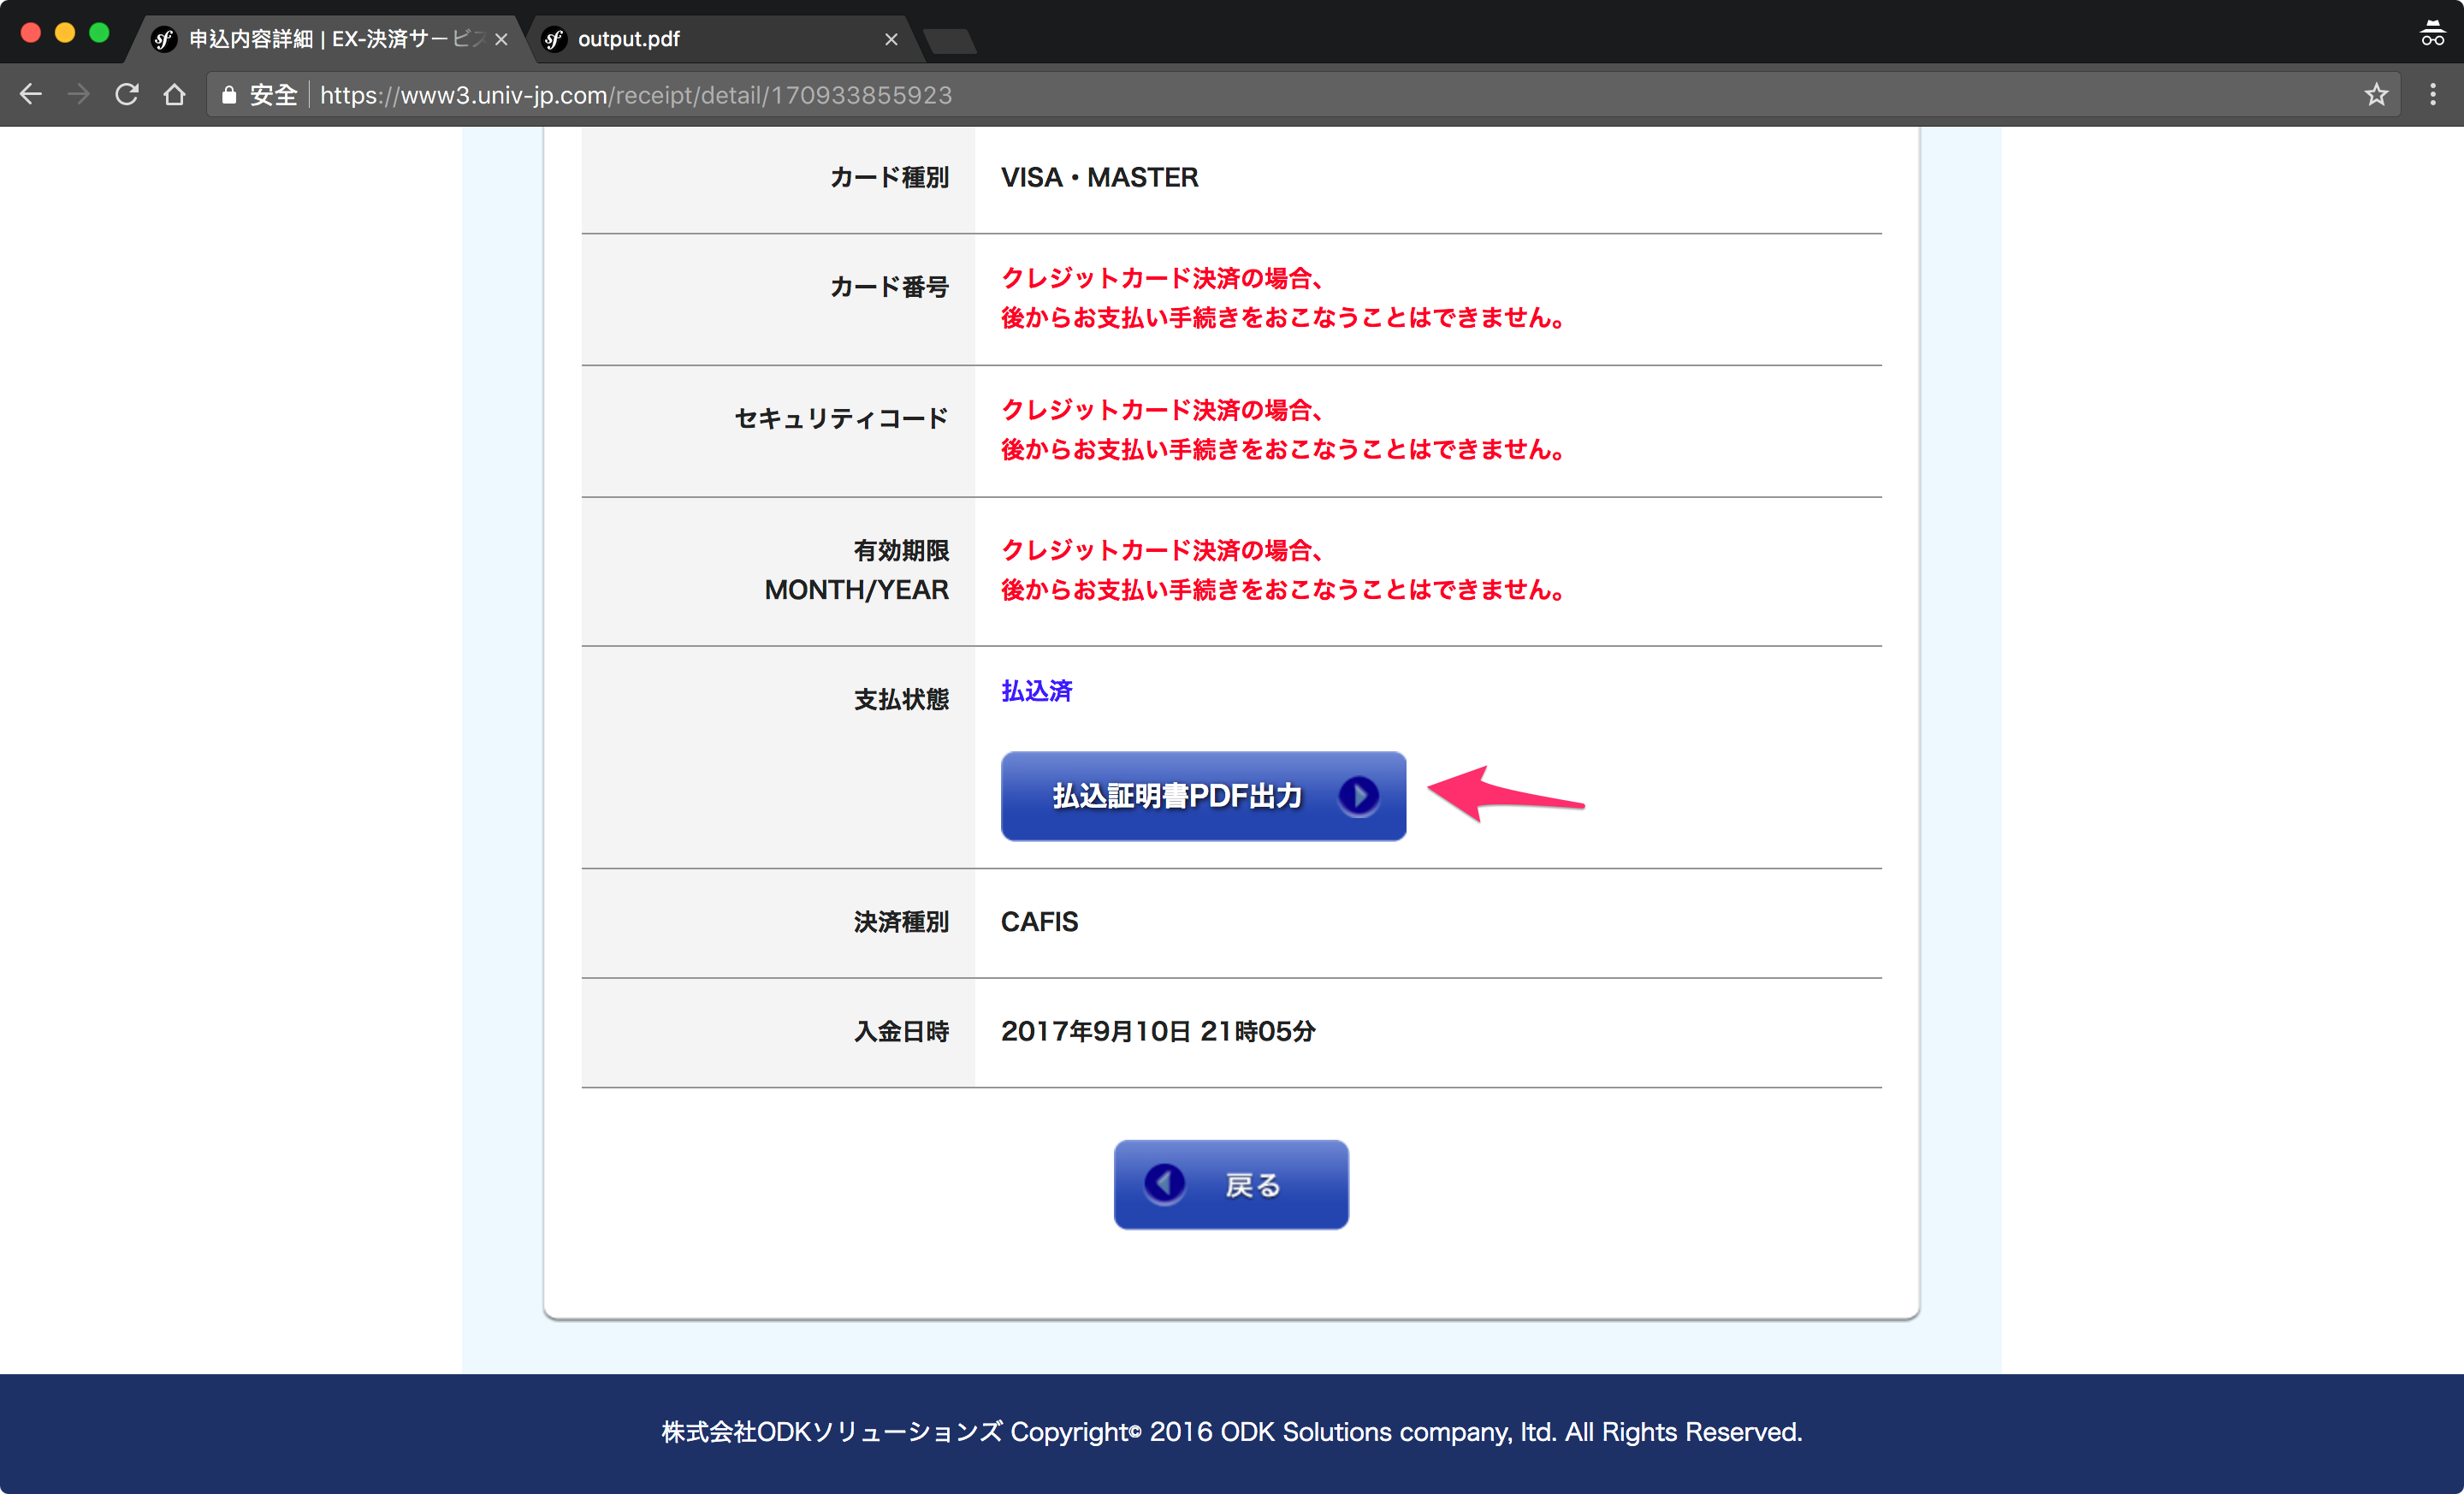Click the browser forward arrow
Screen dimensions: 2464x1494
coord(79,95)
